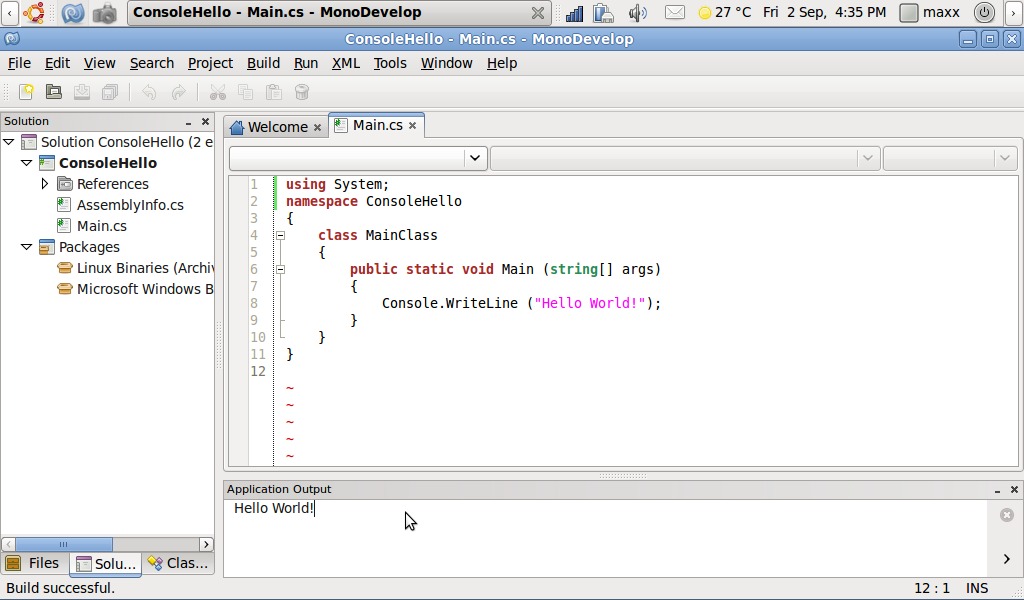Open the Edit menu

tap(57, 63)
